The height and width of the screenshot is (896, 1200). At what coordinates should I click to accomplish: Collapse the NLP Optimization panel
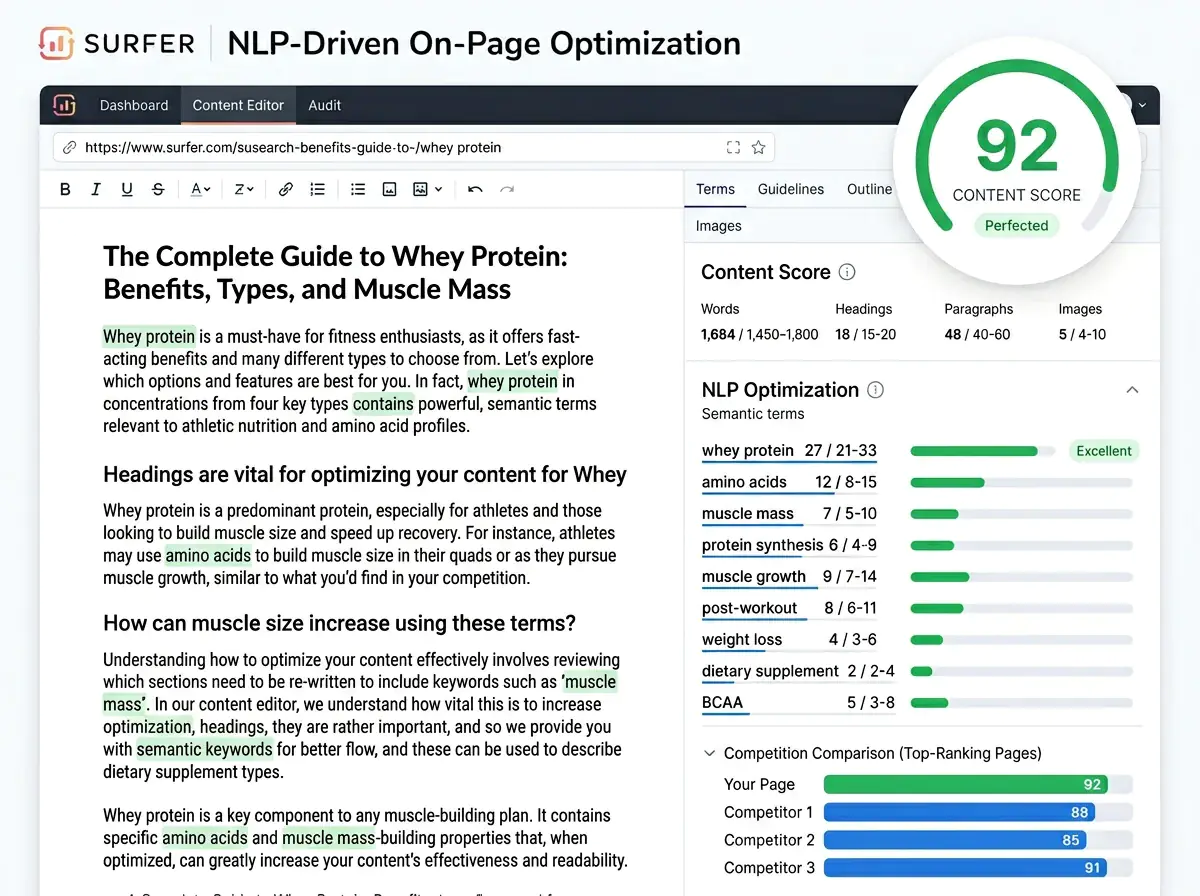coord(1131,390)
